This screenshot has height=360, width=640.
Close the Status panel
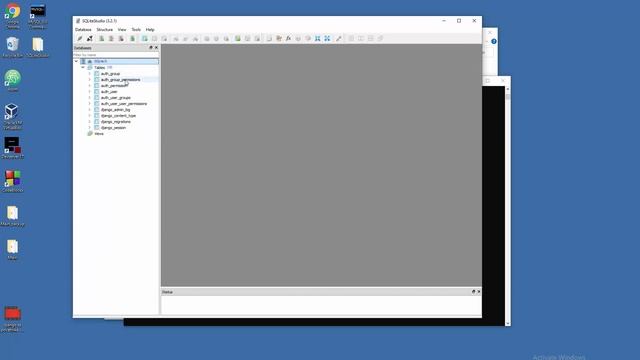tap(479, 292)
